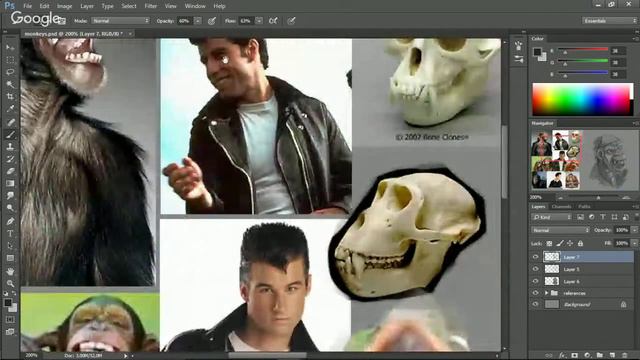The width and height of the screenshot is (640, 360).
Task: Toggle Lock image pixels brush icon
Action: [x=560, y=243]
